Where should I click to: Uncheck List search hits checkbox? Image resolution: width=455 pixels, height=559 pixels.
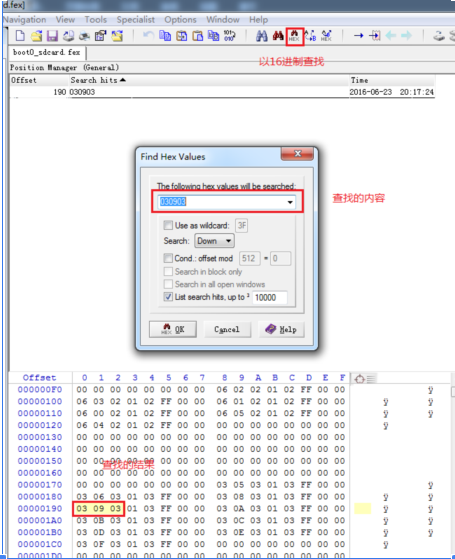pos(168,297)
